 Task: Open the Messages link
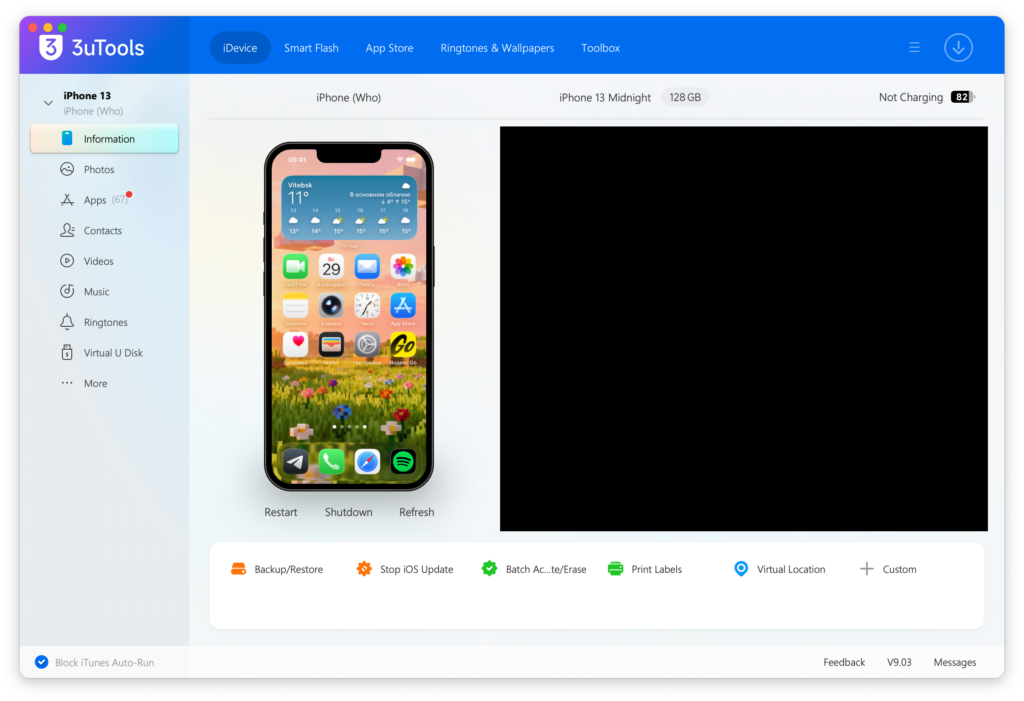955,662
